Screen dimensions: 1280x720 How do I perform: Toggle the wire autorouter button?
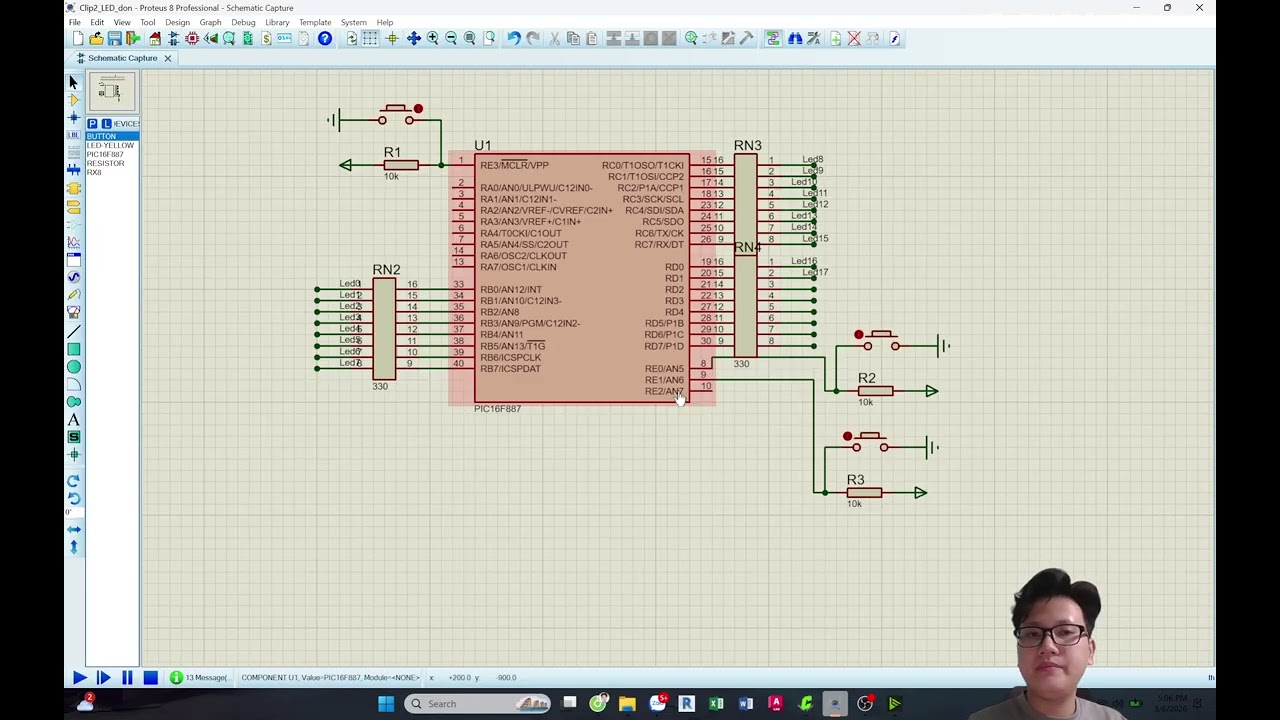pyautogui.click(x=773, y=38)
